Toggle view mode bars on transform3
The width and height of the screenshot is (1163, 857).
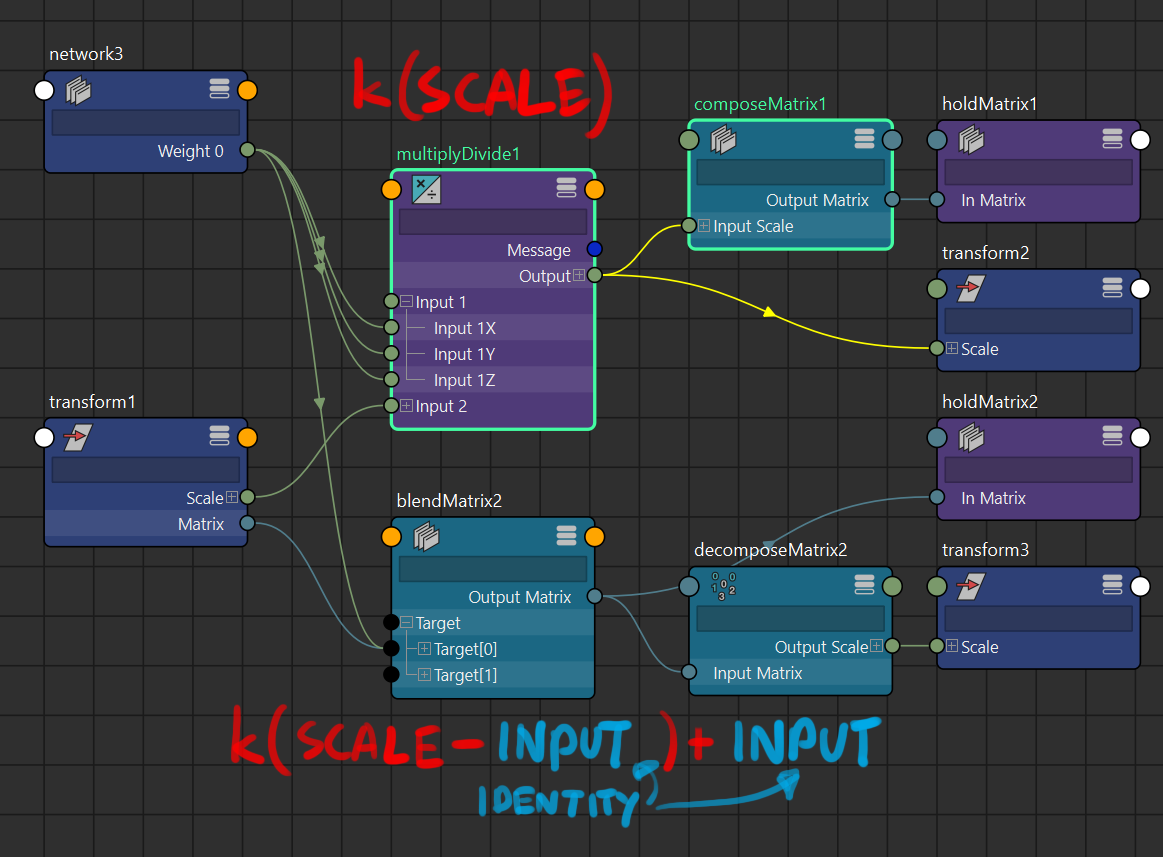pyautogui.click(x=1112, y=585)
